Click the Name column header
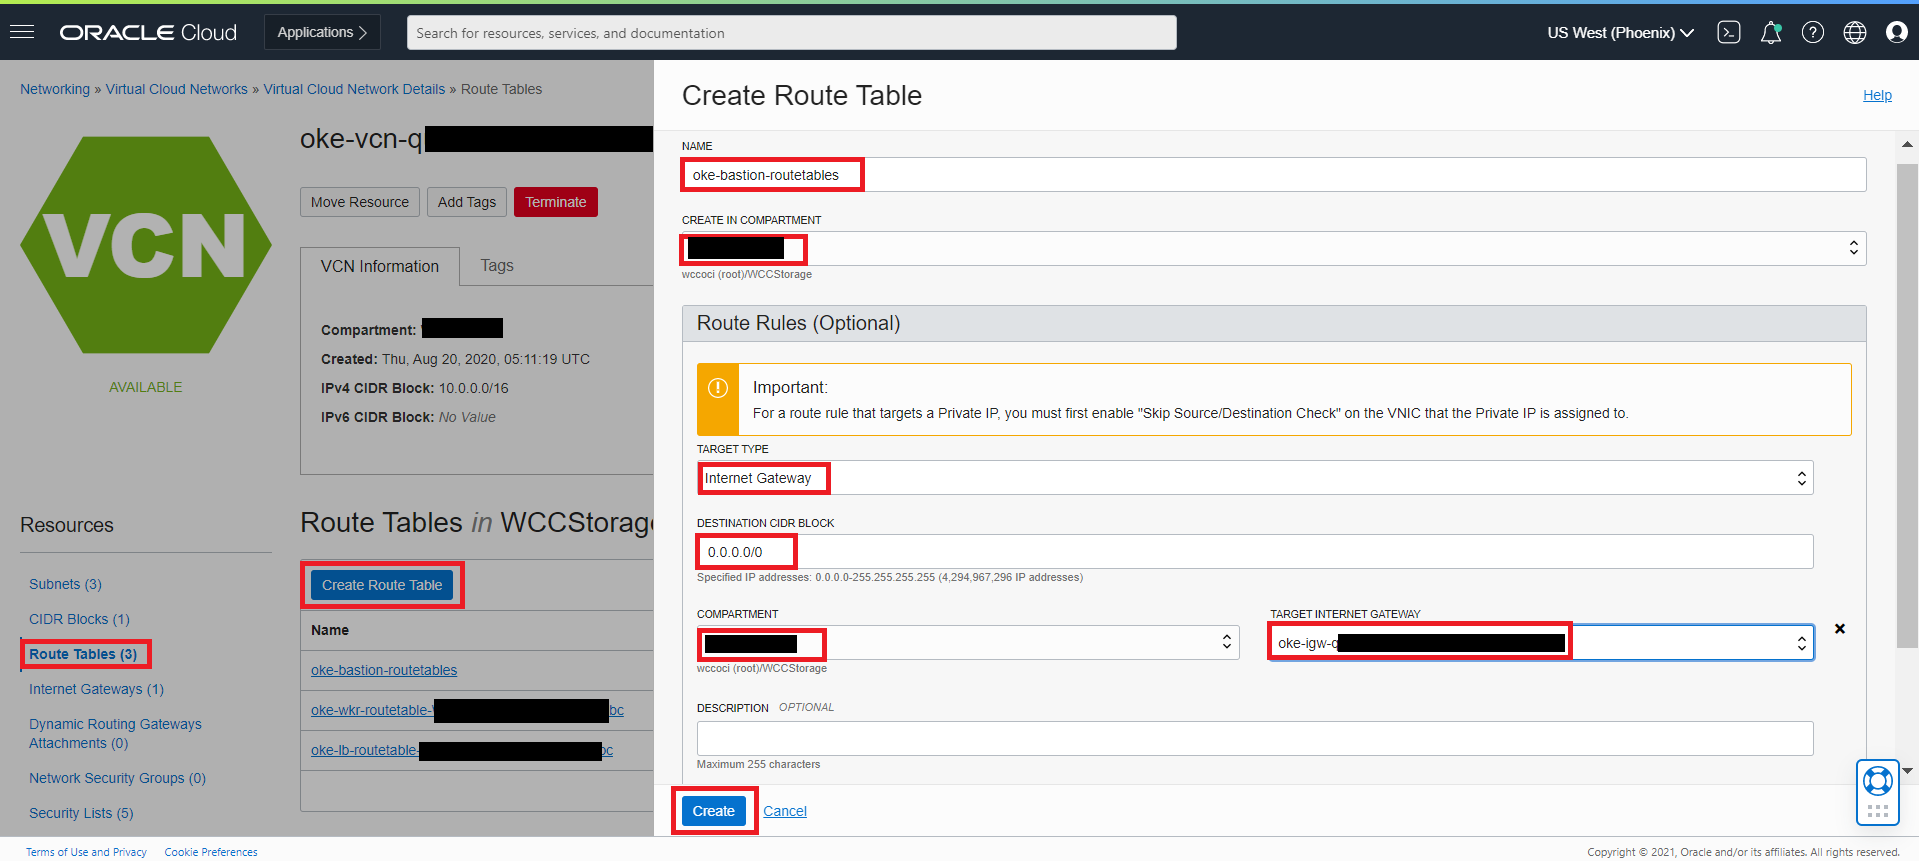Screen dimensions: 1919x861 coord(330,630)
